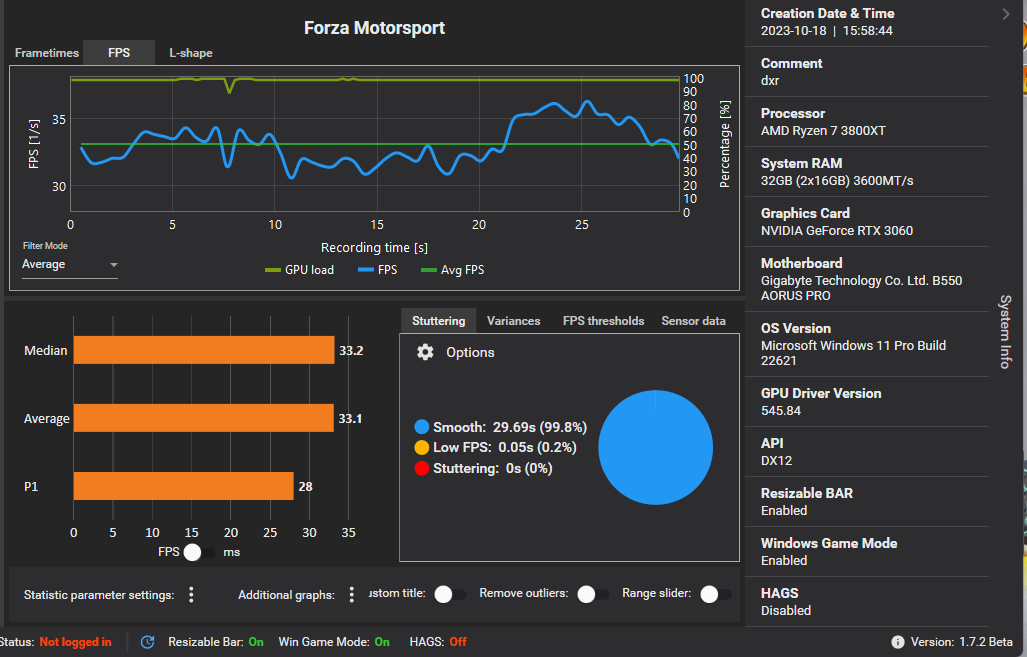Toggle Avg FPS legend entry

pos(453,270)
